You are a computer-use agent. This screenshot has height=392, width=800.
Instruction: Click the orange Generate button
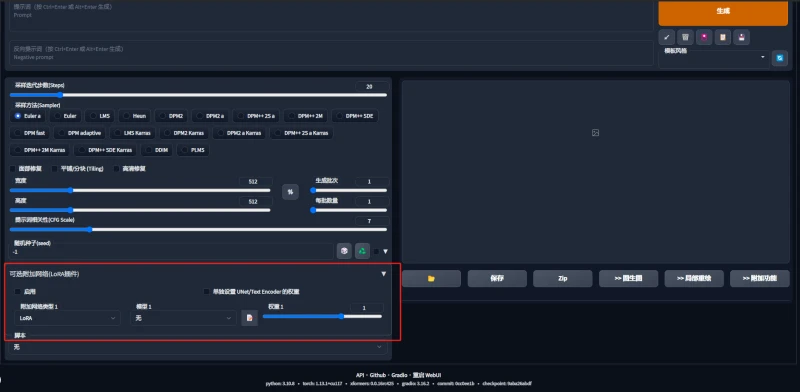(723, 11)
